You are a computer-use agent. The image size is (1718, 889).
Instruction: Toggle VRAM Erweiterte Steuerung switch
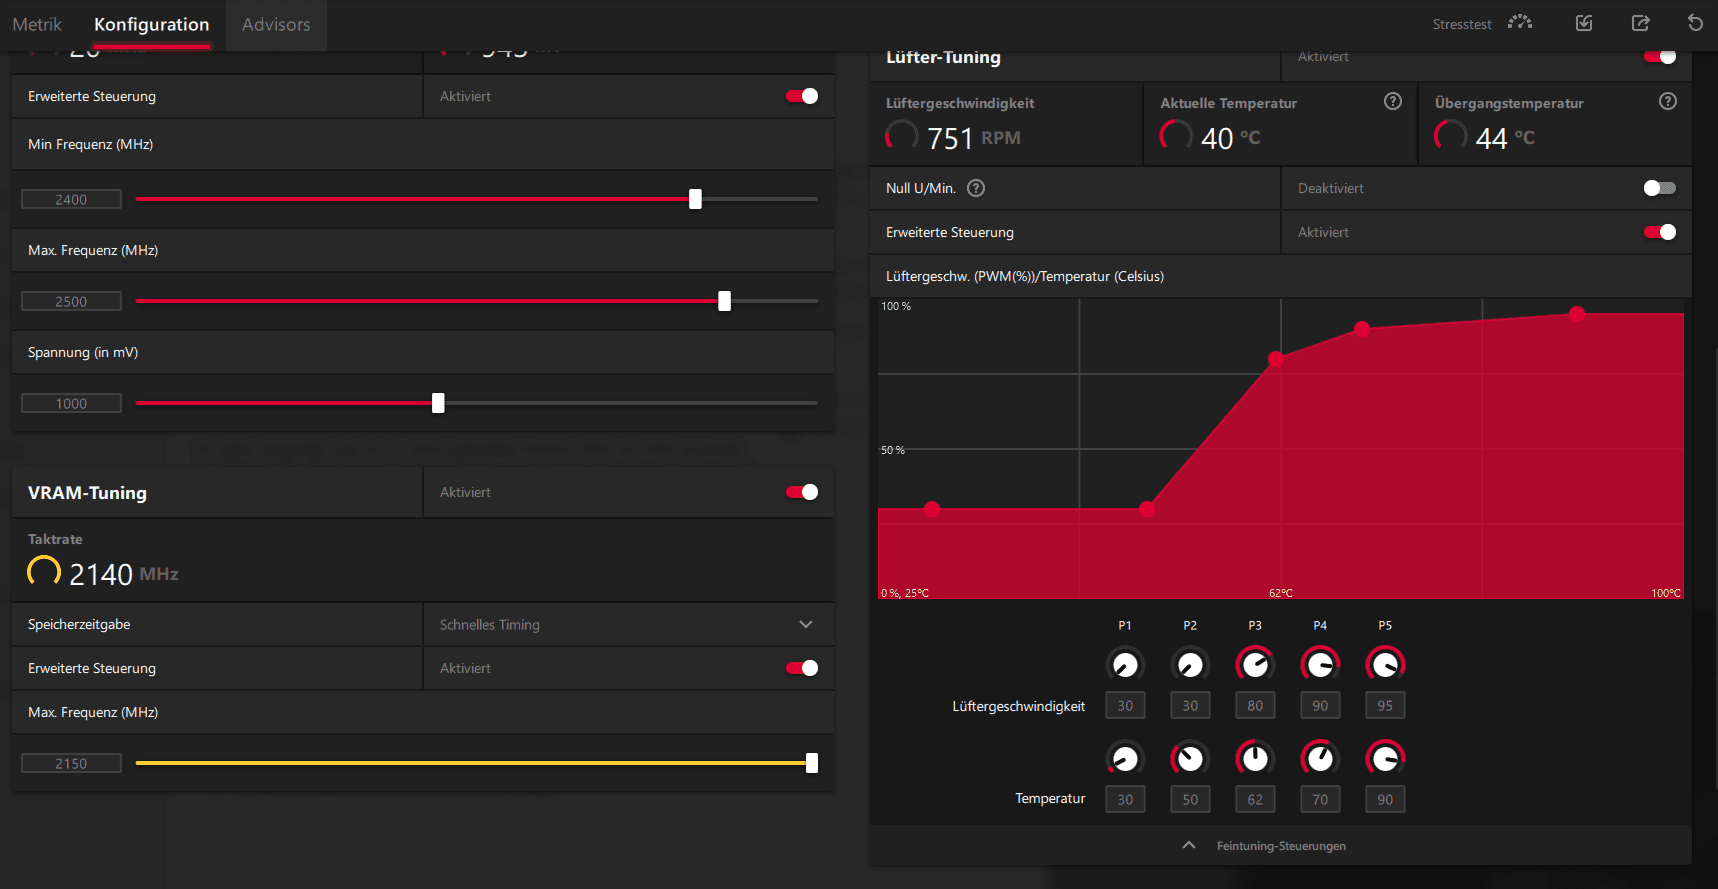802,668
